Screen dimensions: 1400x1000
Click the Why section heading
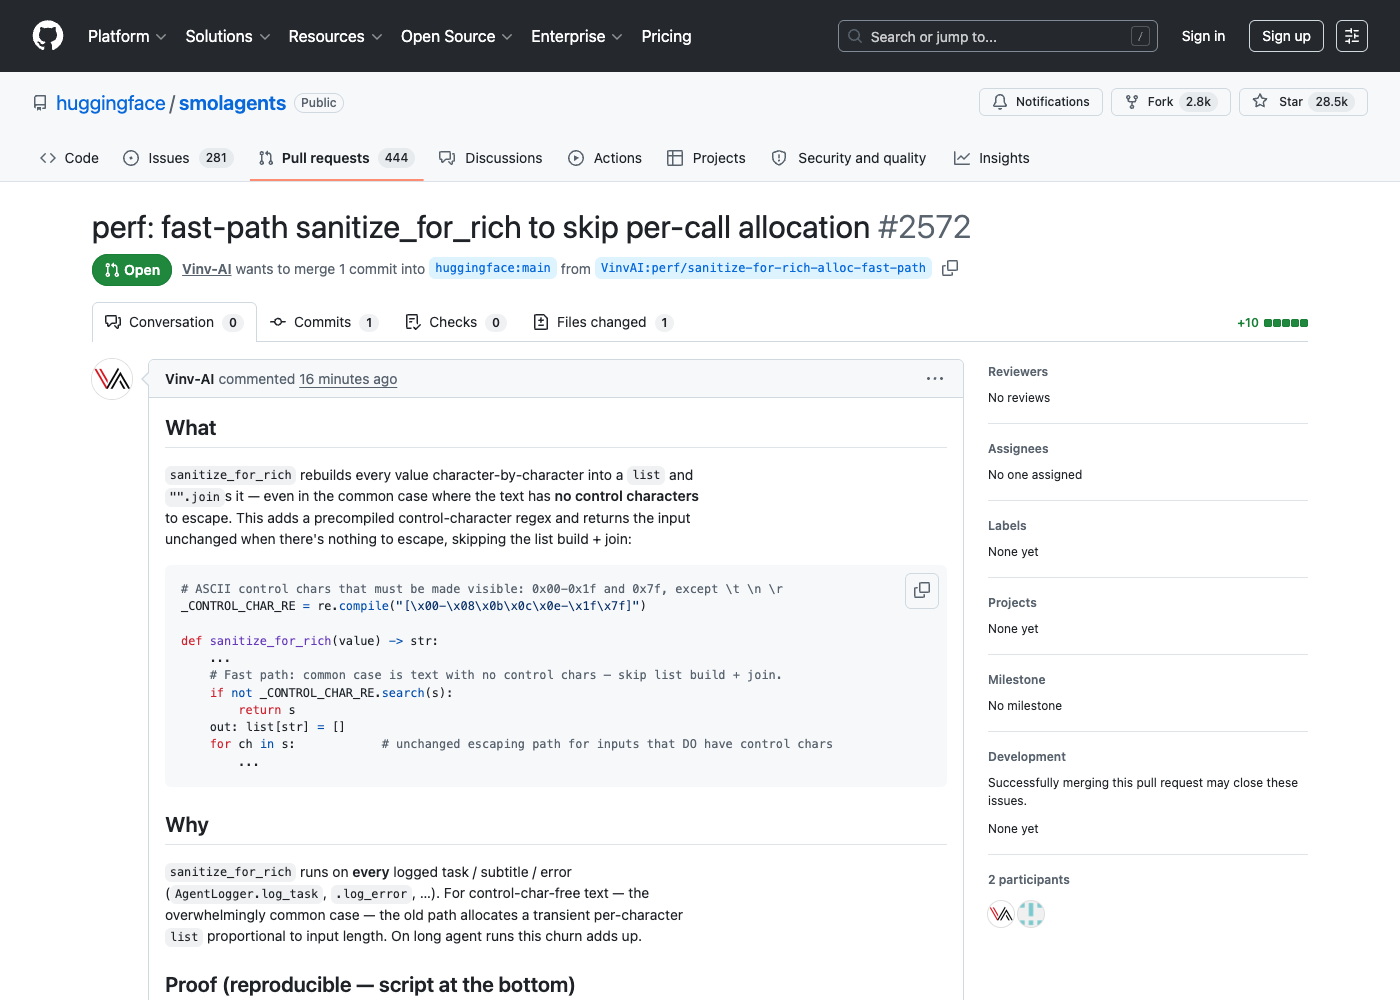point(187,825)
